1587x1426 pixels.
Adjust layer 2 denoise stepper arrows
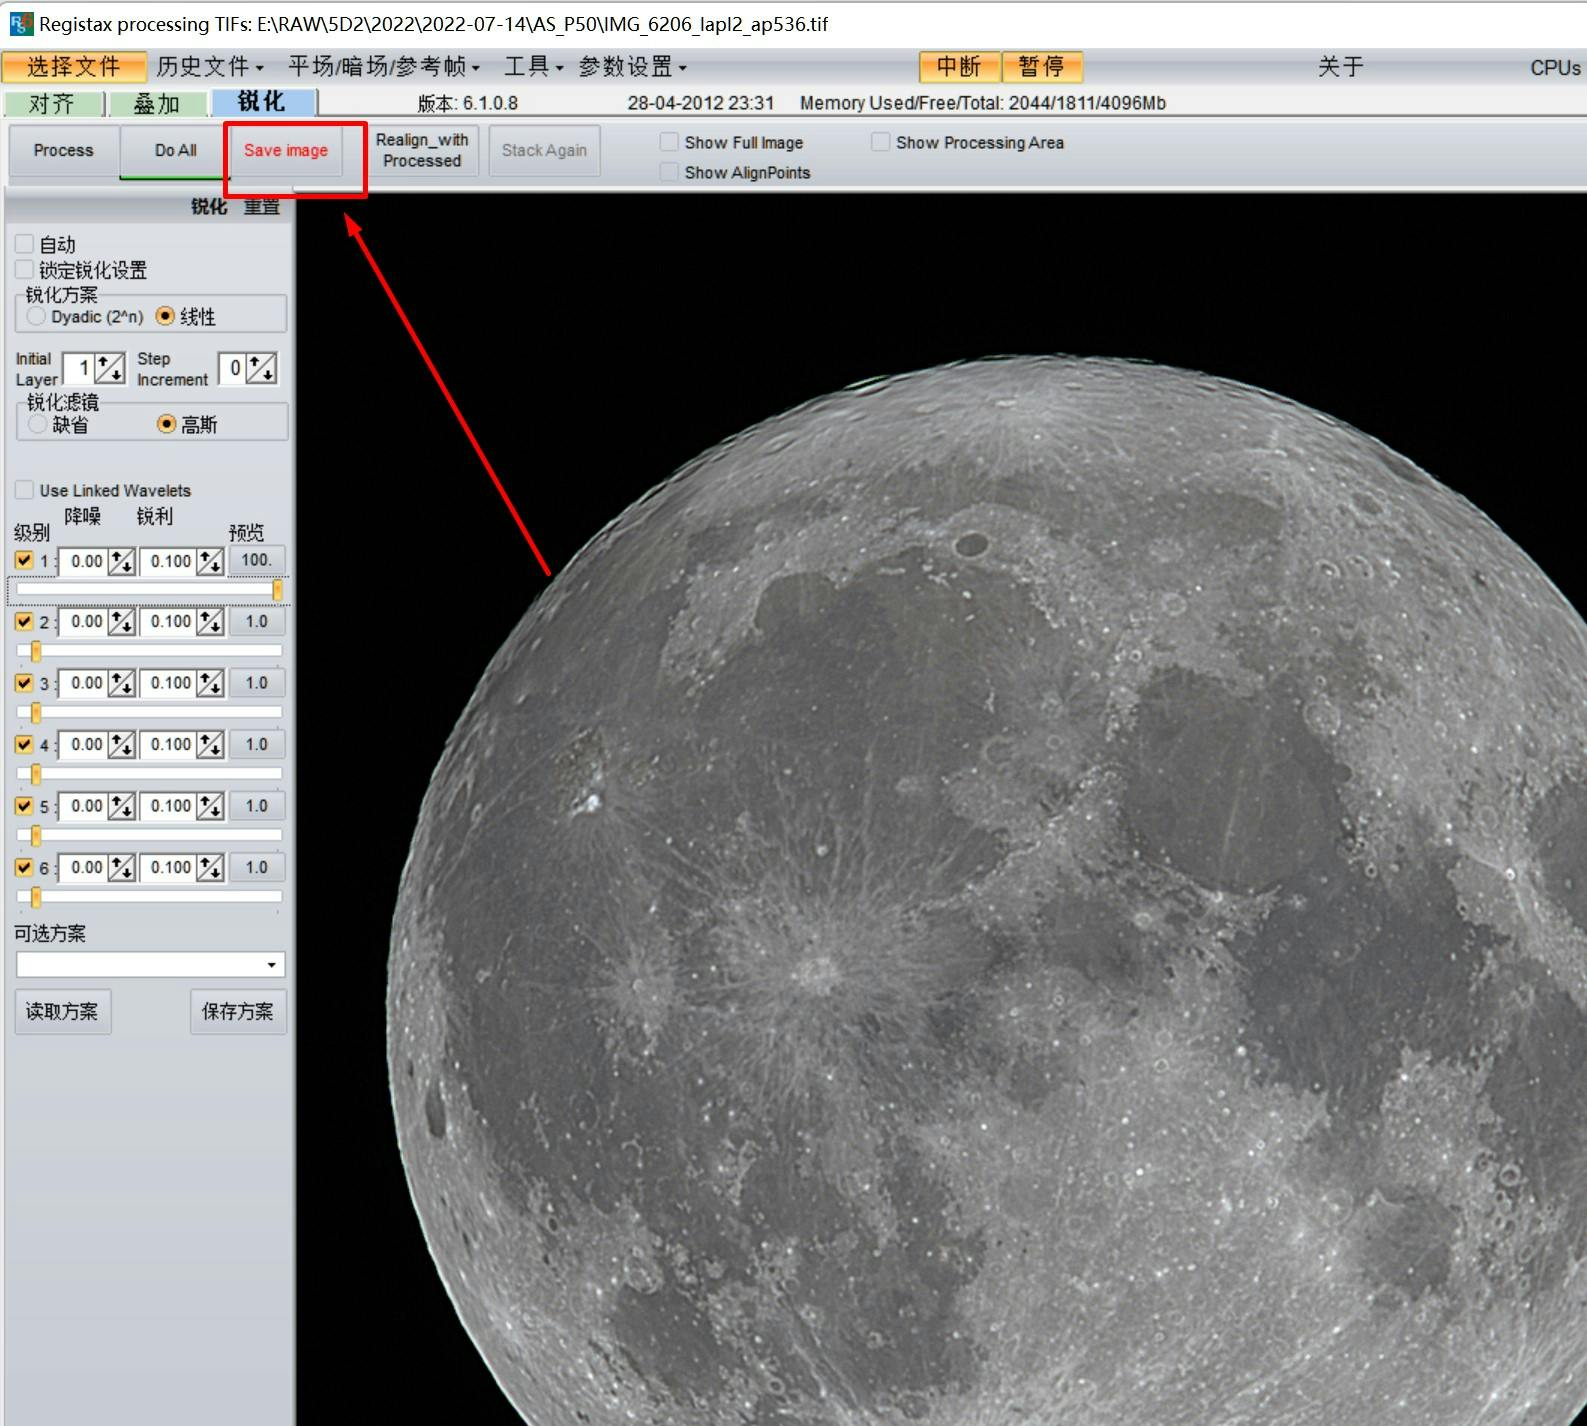[121, 622]
